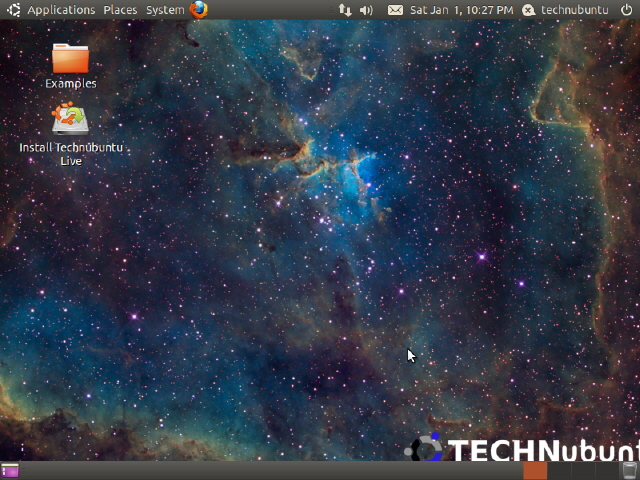The image size is (640, 480).
Task: Select the Examples folder on desktop
Action: (71, 66)
